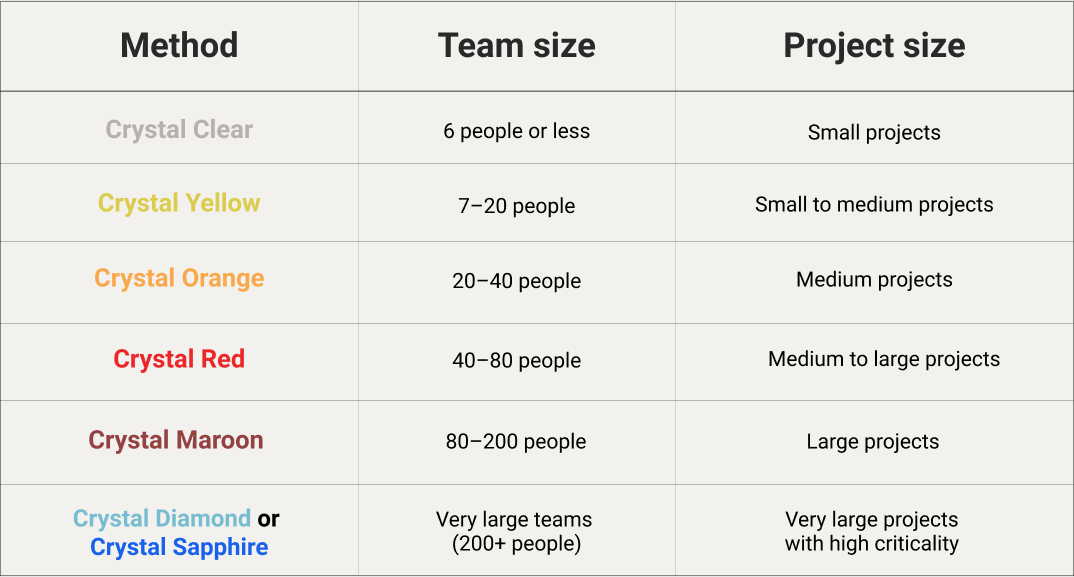
Task: Select the Crystal Yellow method name
Action: pyautogui.click(x=179, y=204)
